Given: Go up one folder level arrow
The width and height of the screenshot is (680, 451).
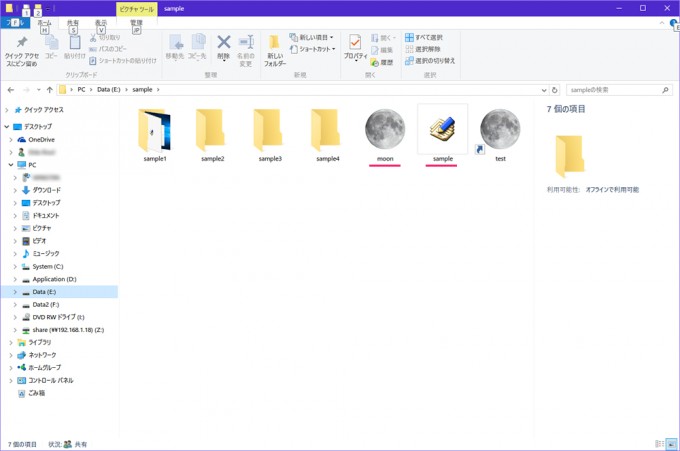Looking at the screenshot, I should coord(49,90).
